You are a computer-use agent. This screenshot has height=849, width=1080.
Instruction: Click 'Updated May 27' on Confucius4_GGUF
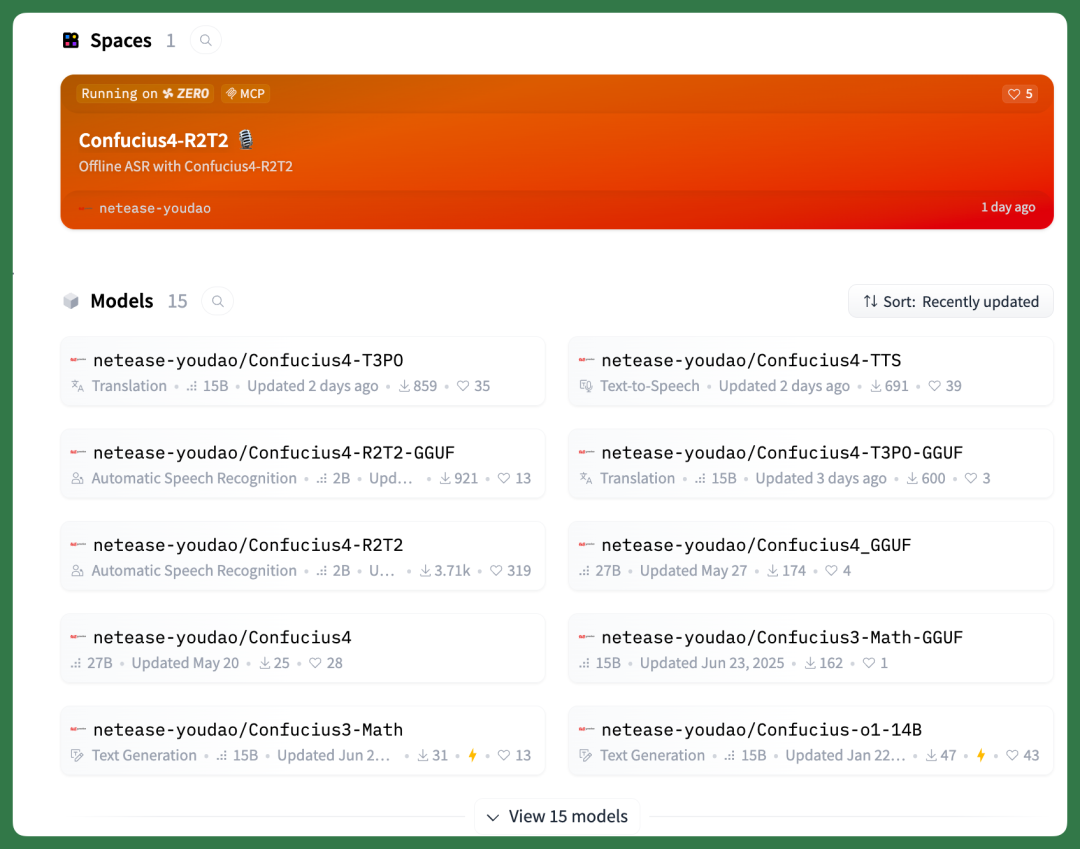(693, 571)
